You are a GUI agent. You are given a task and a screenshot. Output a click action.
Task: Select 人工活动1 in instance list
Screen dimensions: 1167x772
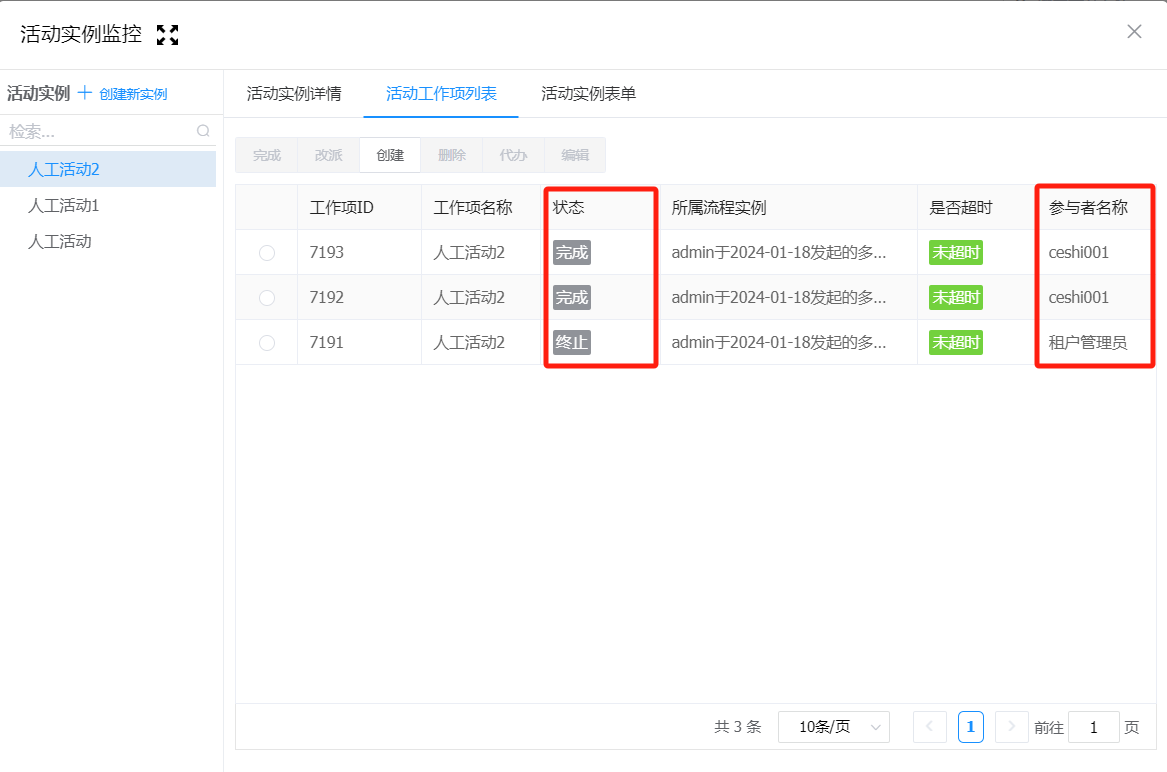(64, 206)
